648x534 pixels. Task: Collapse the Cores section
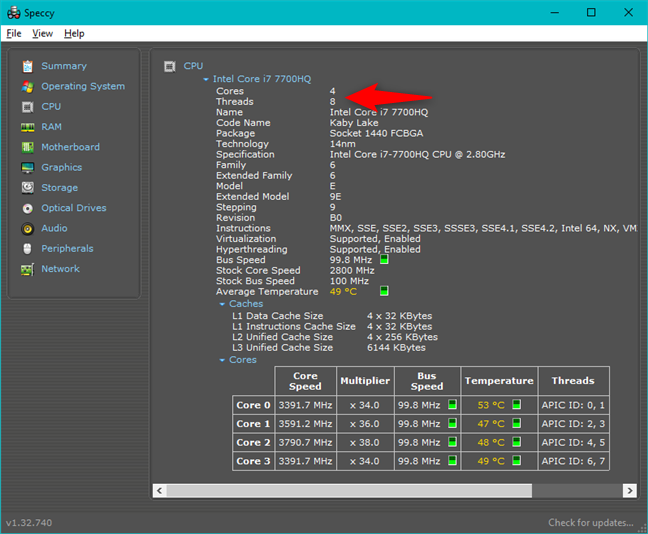point(222,360)
